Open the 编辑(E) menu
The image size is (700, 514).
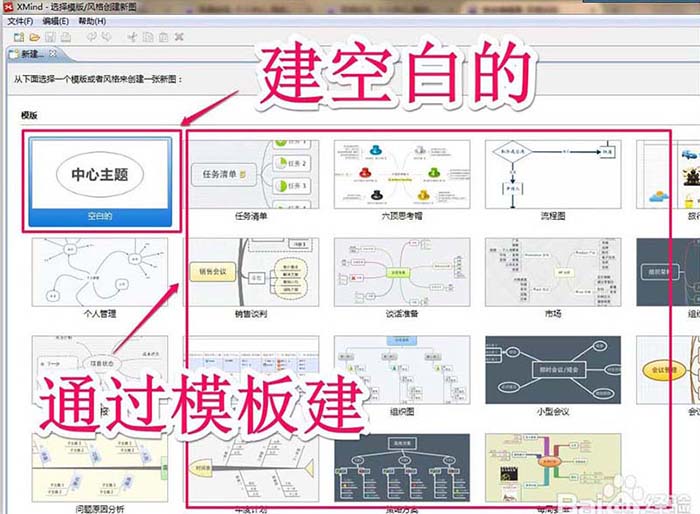(55, 21)
